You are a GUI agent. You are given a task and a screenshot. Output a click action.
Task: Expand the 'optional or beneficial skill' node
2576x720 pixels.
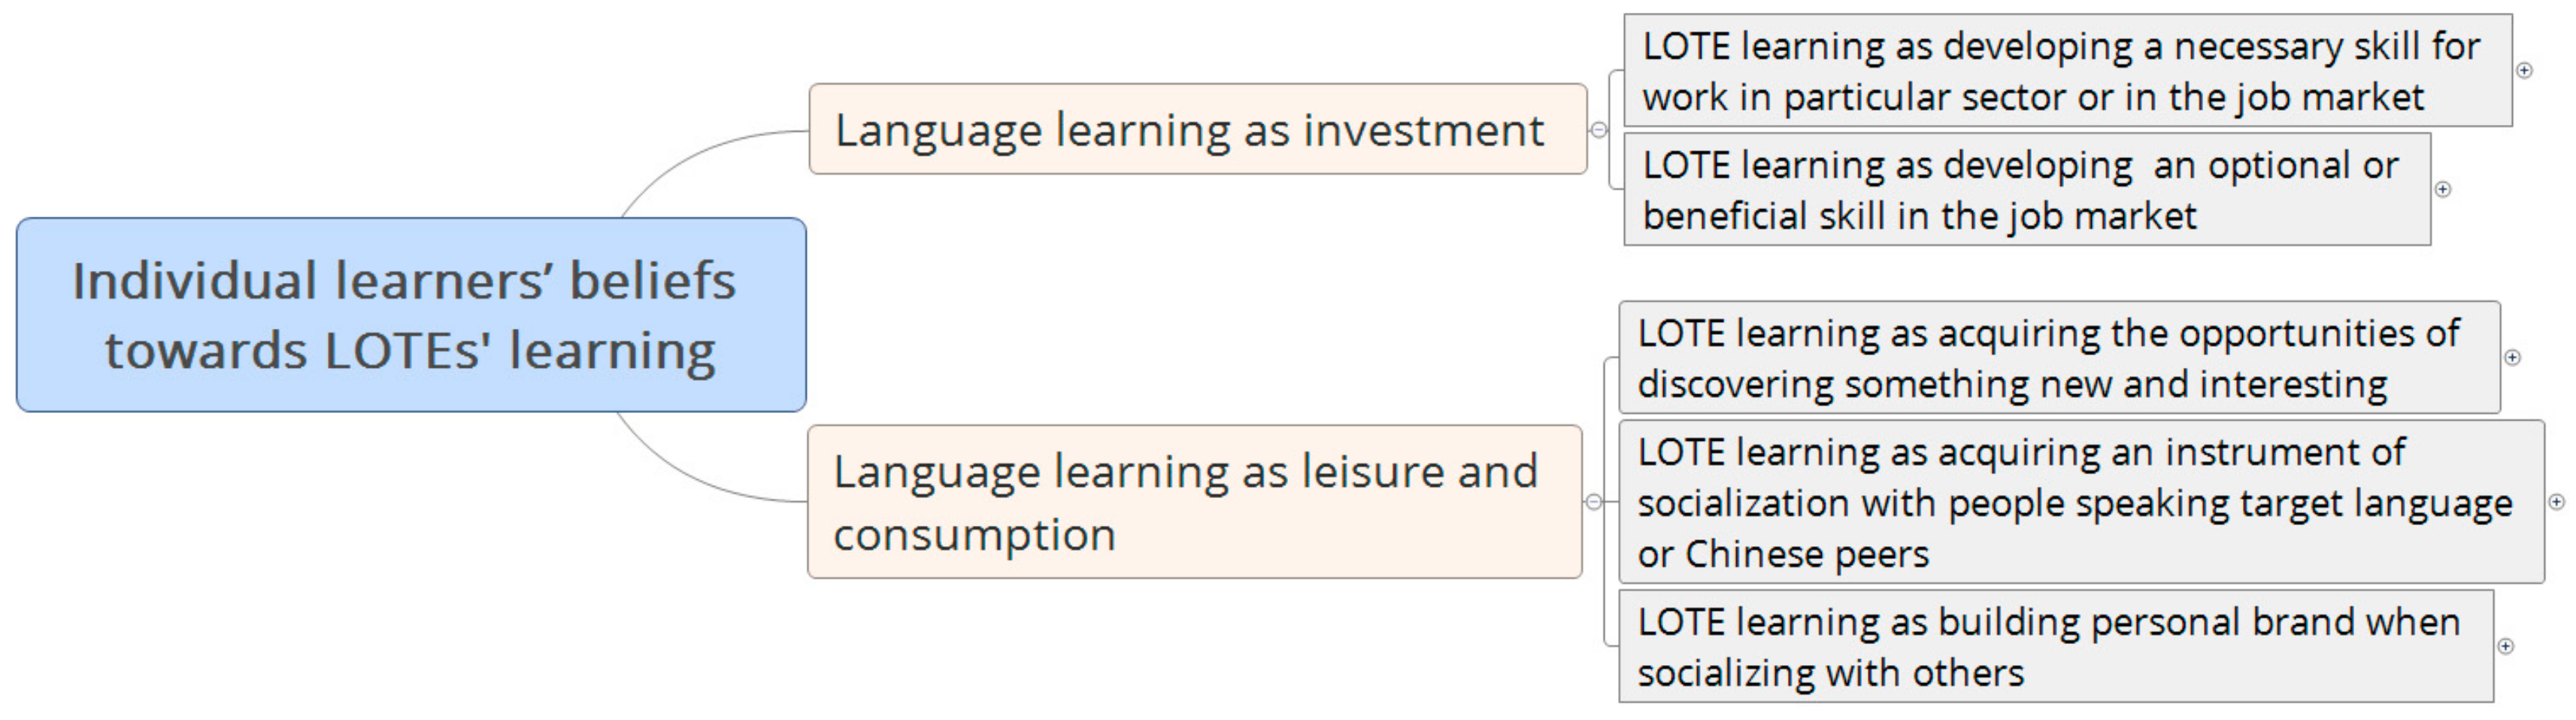[2443, 189]
